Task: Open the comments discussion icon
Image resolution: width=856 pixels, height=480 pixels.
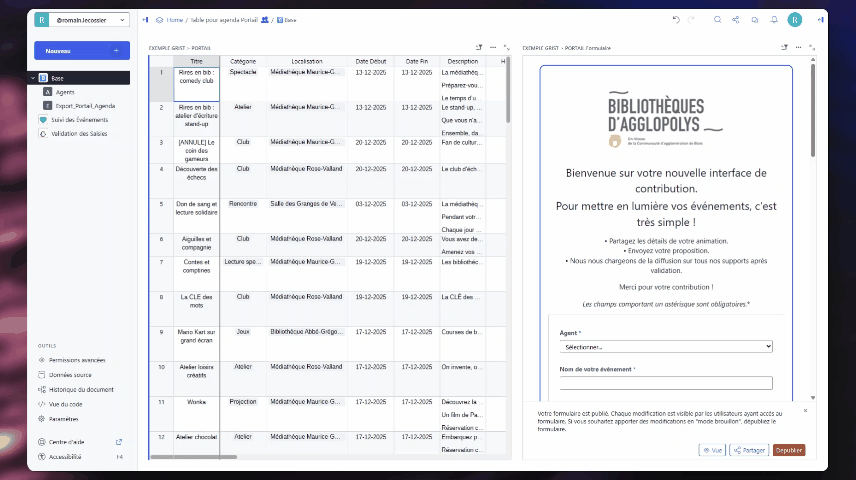Action: click(755, 19)
